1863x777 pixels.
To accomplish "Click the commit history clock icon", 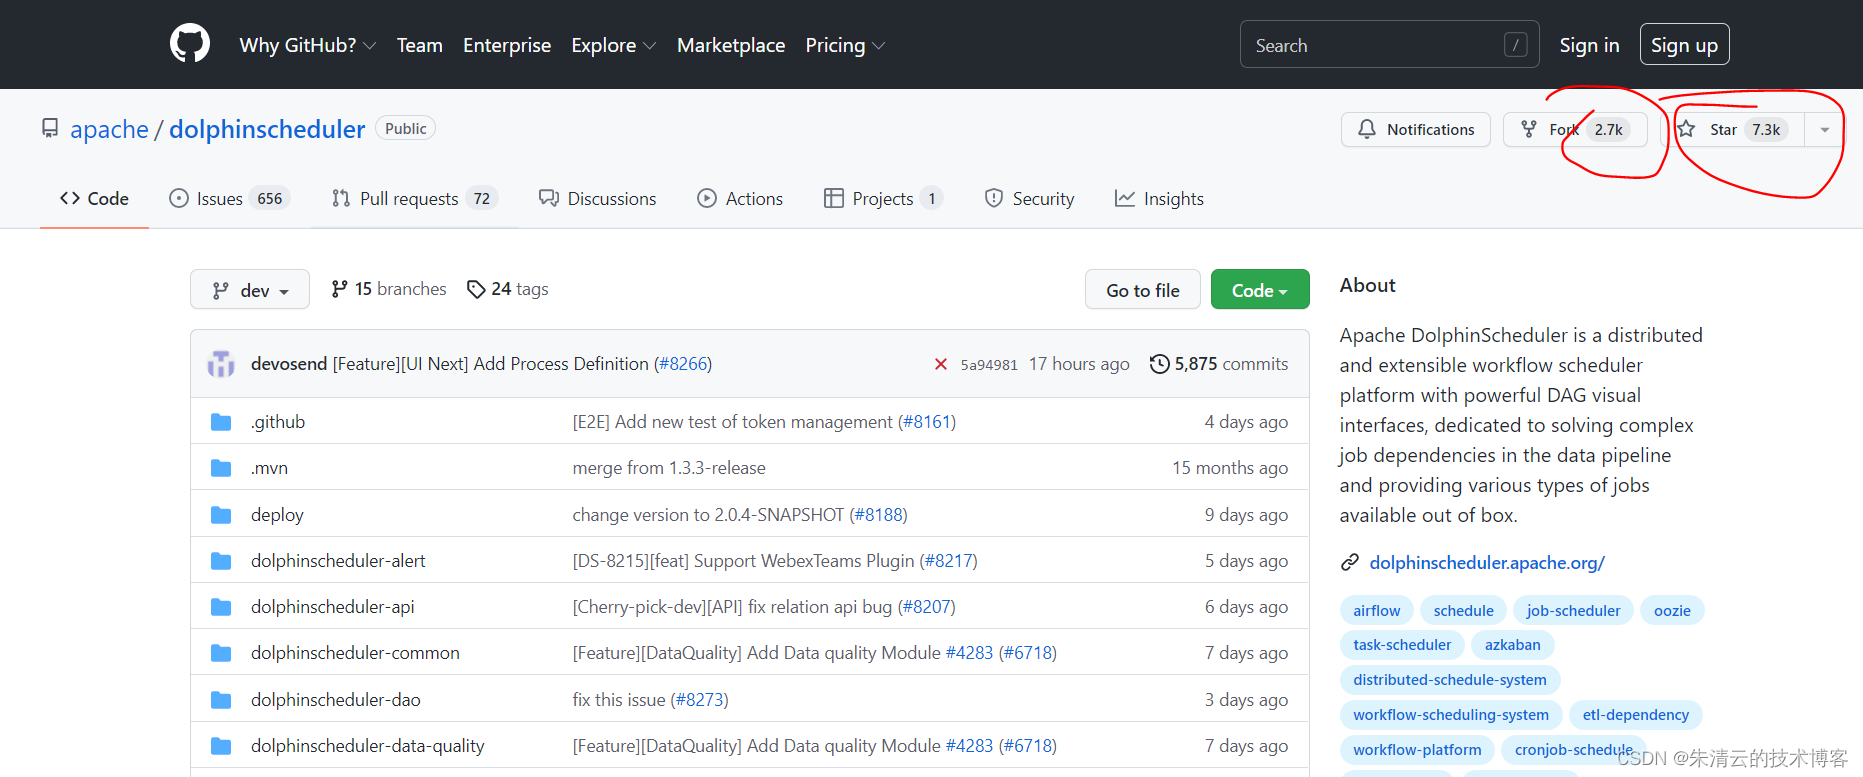I will (x=1159, y=364).
